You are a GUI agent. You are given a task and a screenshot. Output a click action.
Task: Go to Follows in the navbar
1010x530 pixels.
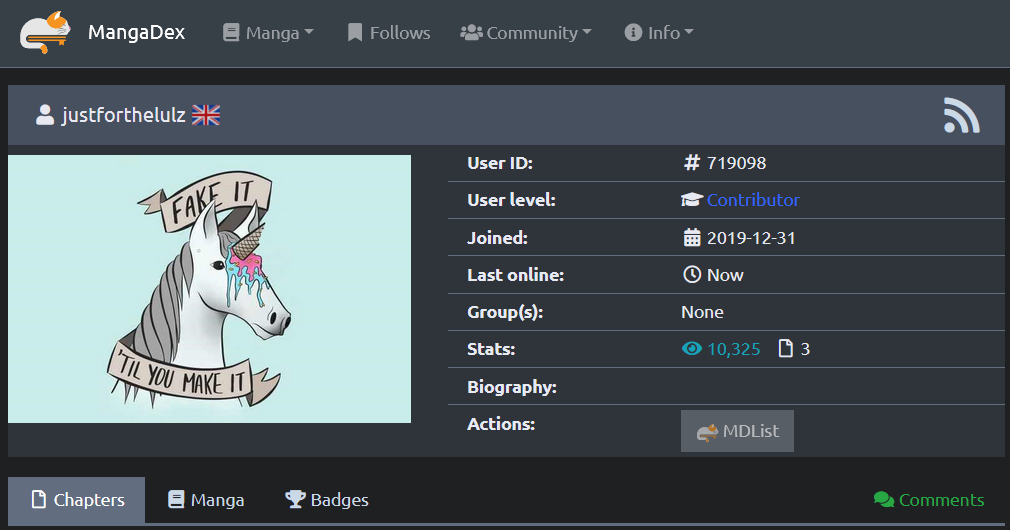click(389, 33)
